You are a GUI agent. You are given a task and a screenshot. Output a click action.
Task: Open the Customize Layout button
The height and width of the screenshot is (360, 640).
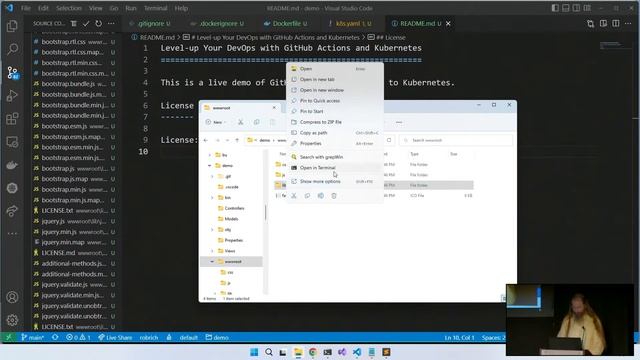click(587, 8)
